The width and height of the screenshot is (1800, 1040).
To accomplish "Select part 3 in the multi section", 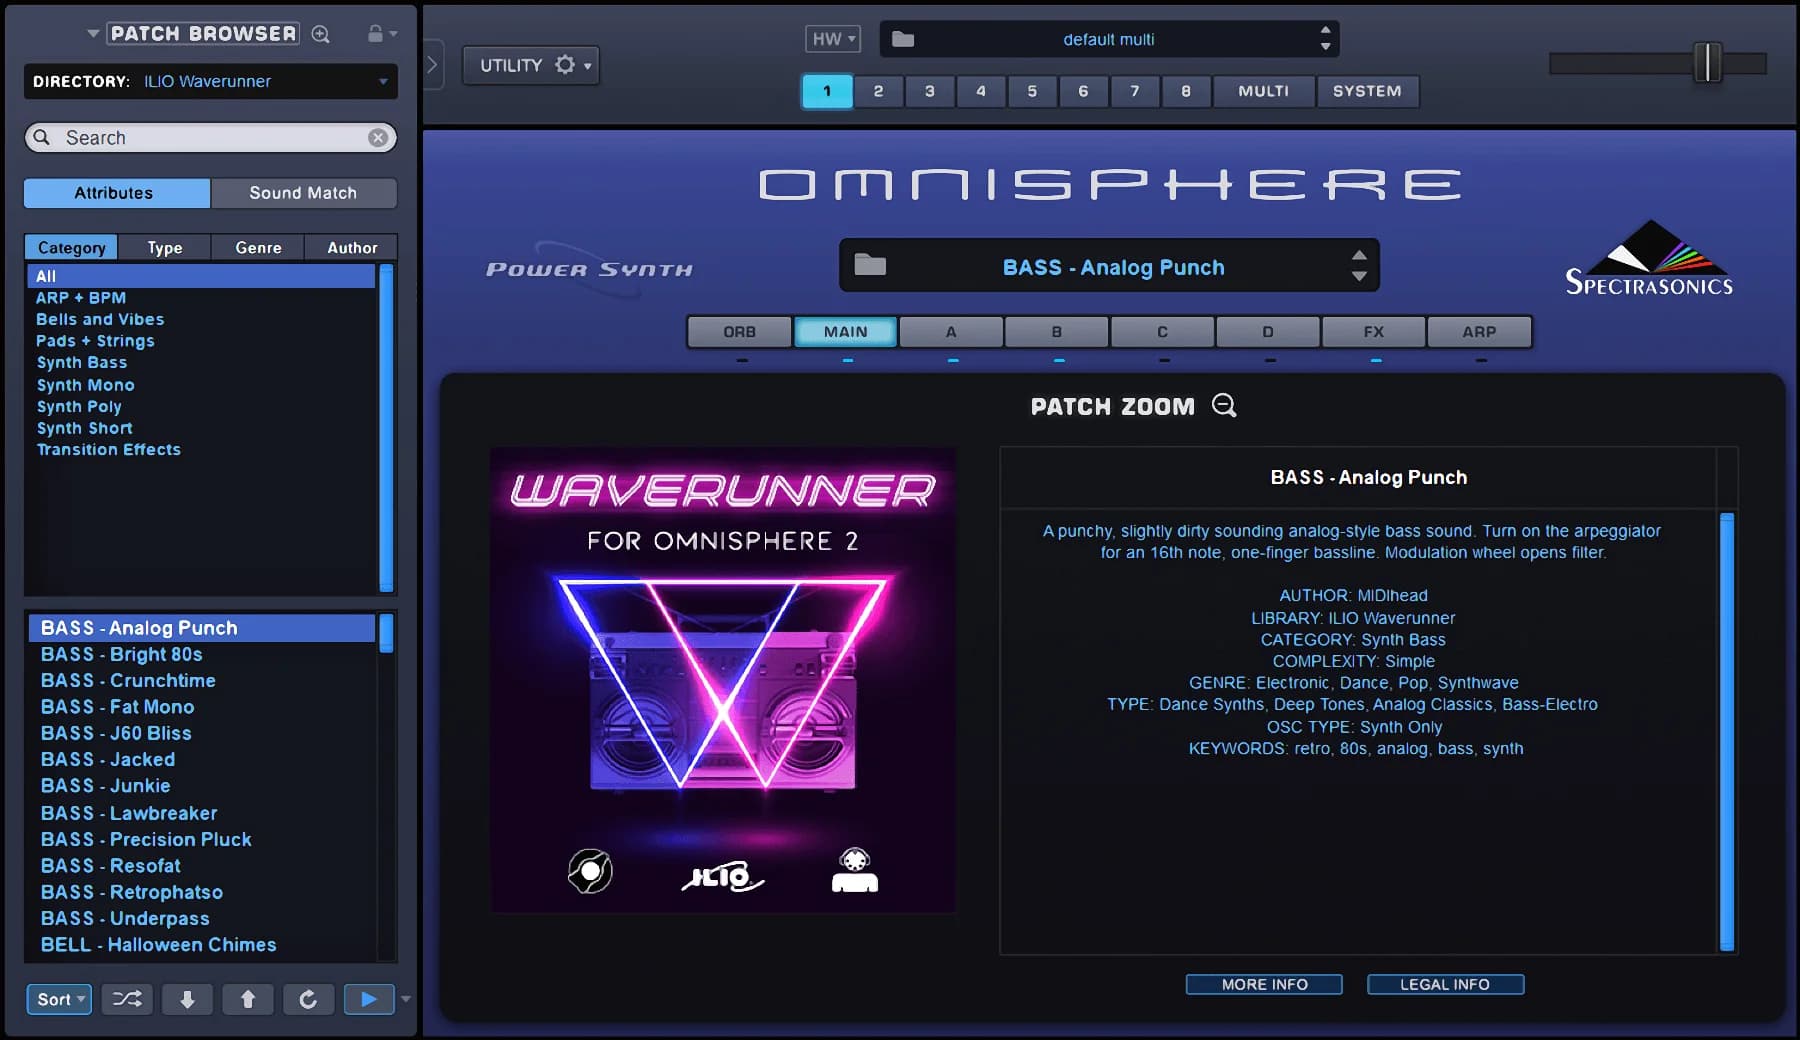I will (929, 91).
